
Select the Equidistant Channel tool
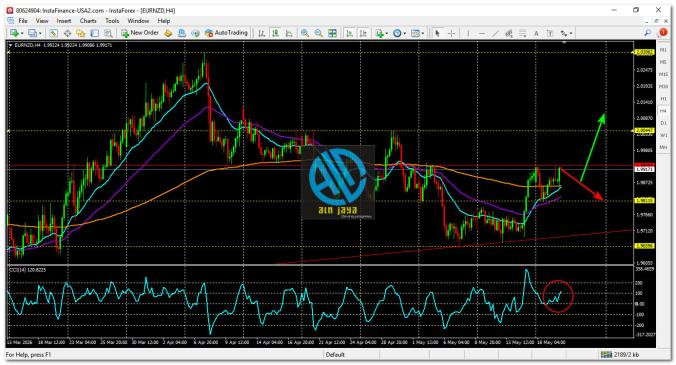point(509,33)
